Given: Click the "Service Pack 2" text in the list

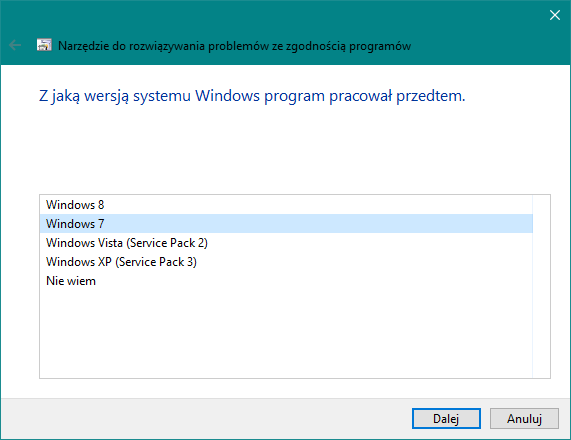Looking at the screenshot, I should pos(167,243).
